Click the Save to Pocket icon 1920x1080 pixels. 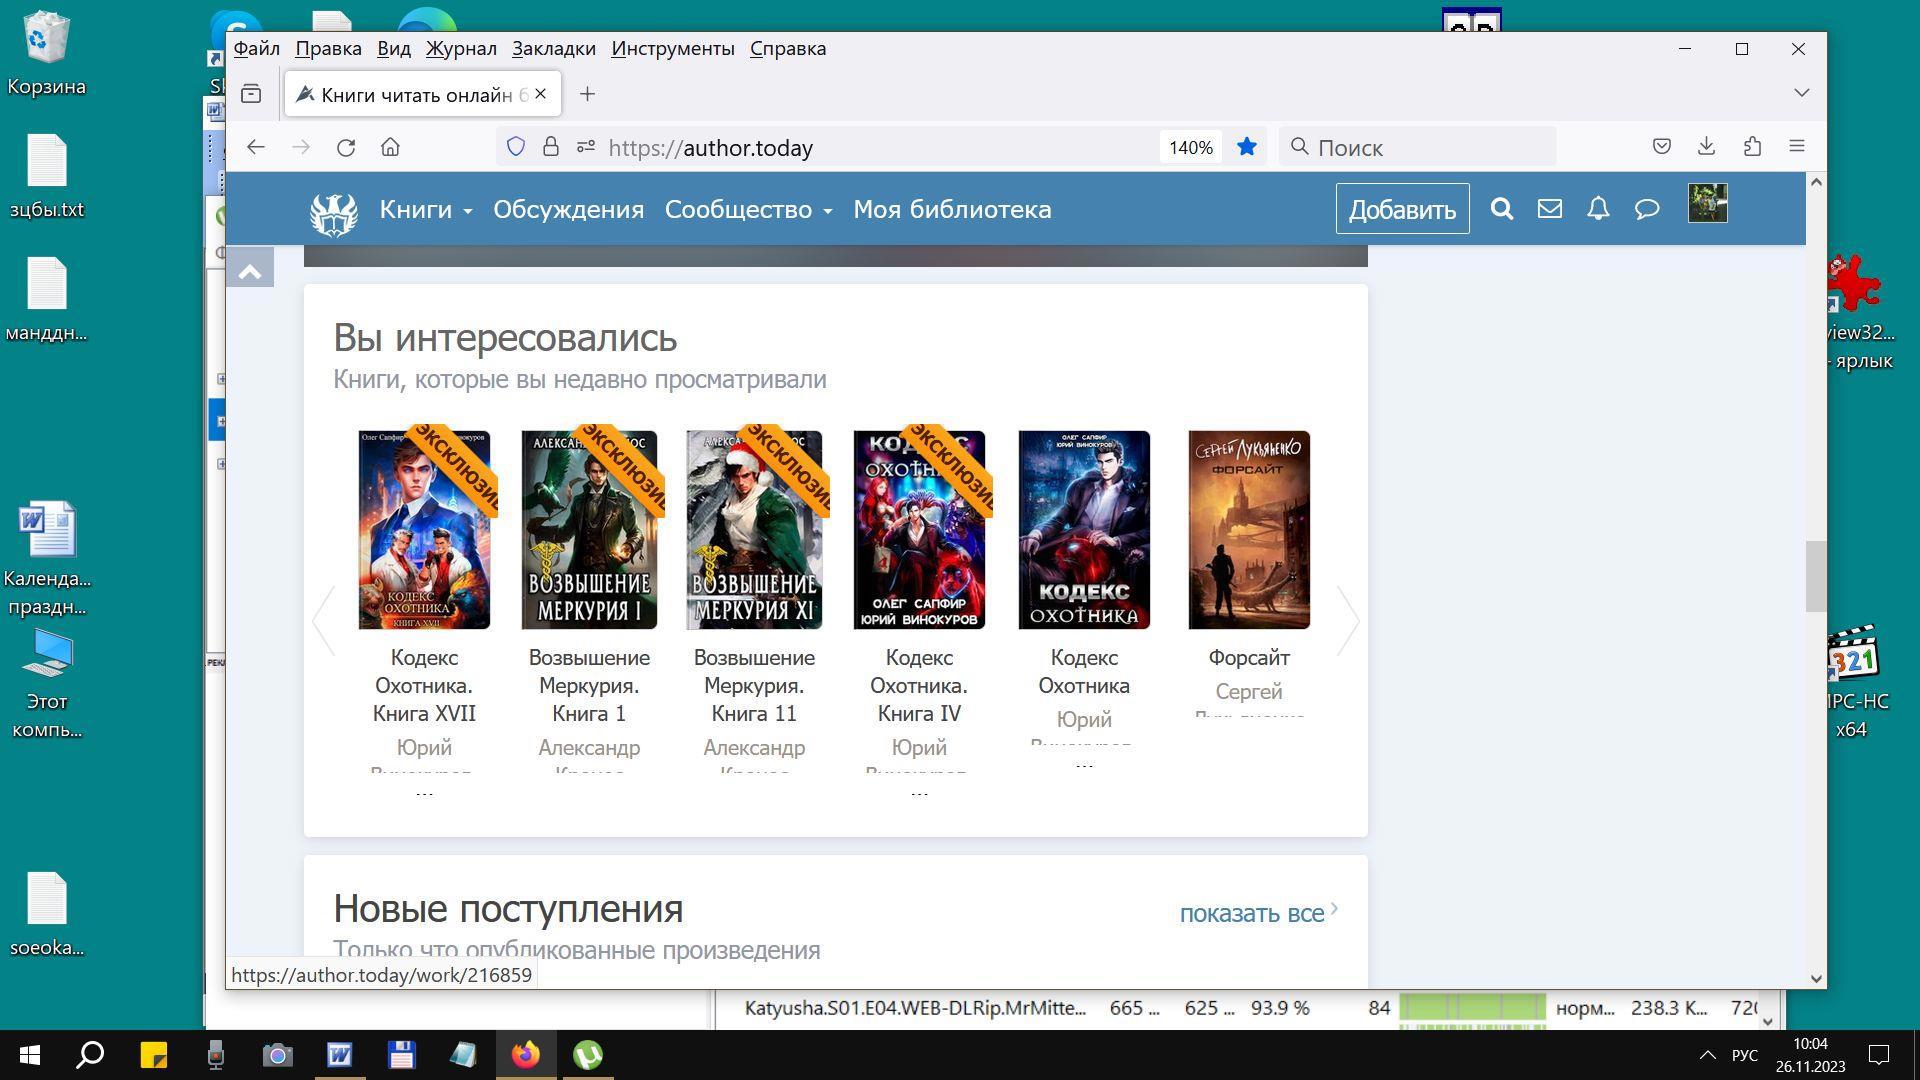tap(1661, 147)
